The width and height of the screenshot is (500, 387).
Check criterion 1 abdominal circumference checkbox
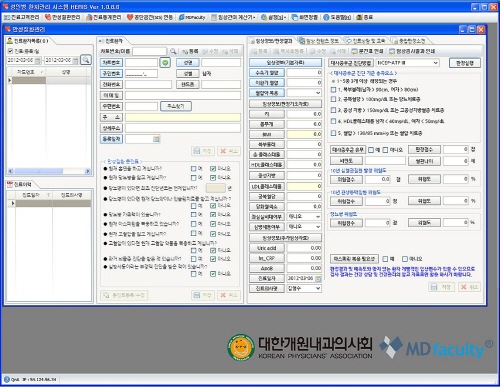pos(333,89)
